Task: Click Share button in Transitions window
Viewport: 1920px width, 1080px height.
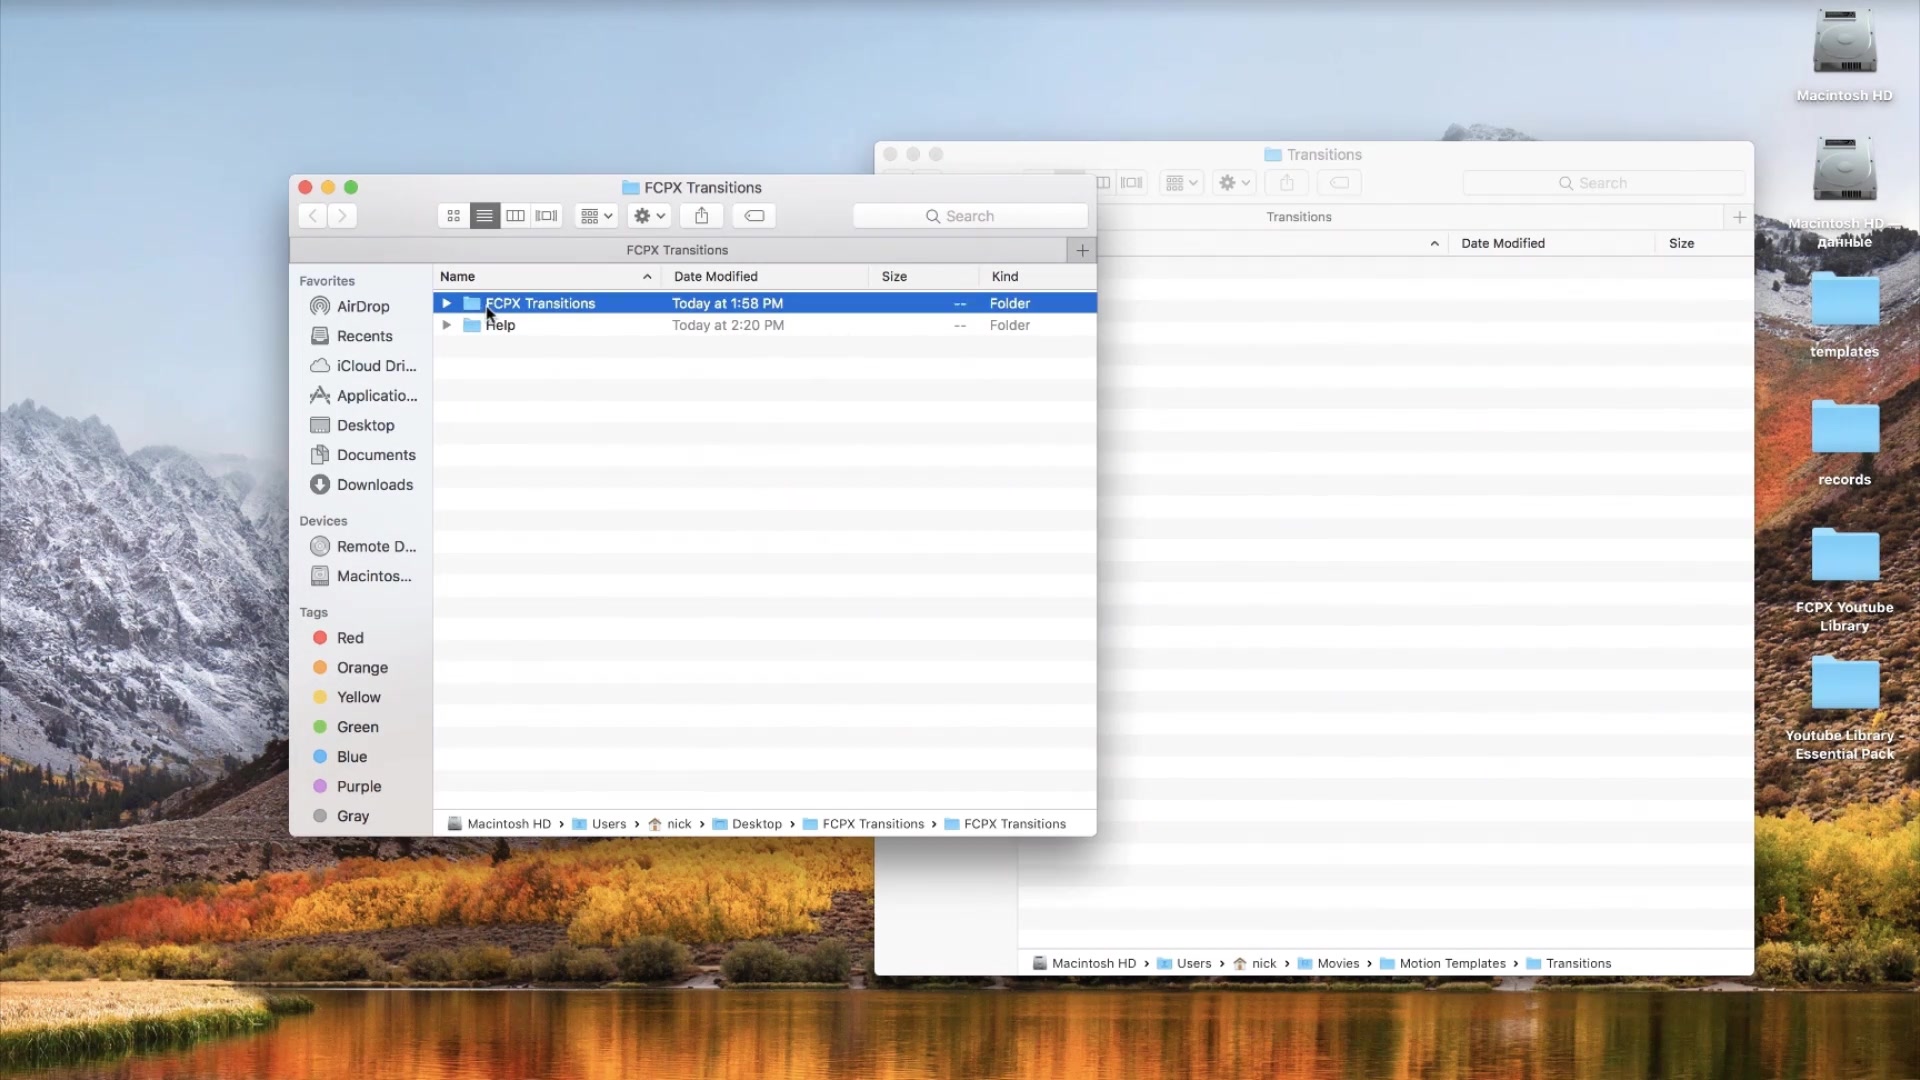Action: pos(1287,183)
